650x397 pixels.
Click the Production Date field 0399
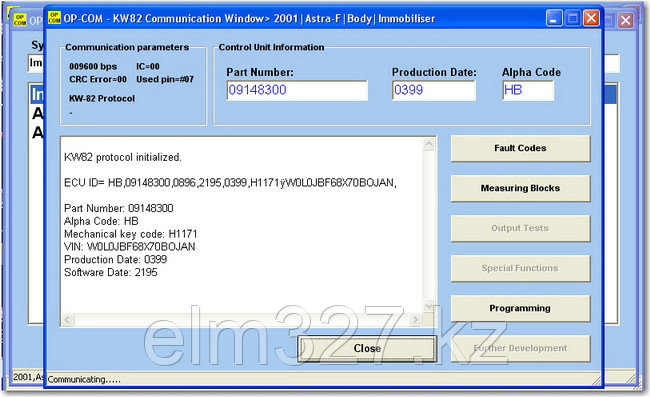tap(434, 90)
